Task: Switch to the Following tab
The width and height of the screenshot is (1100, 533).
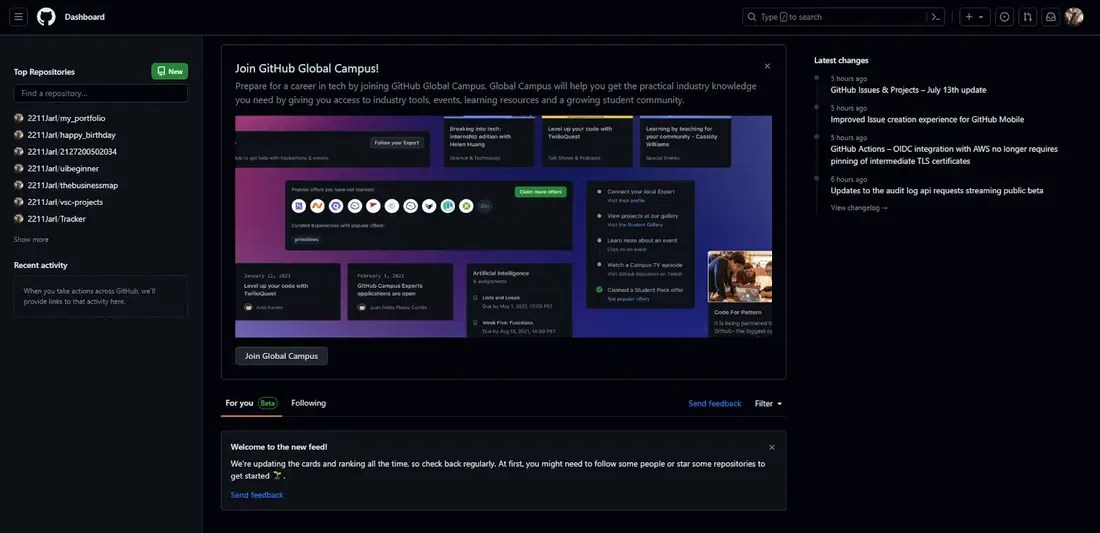Action: [x=309, y=403]
